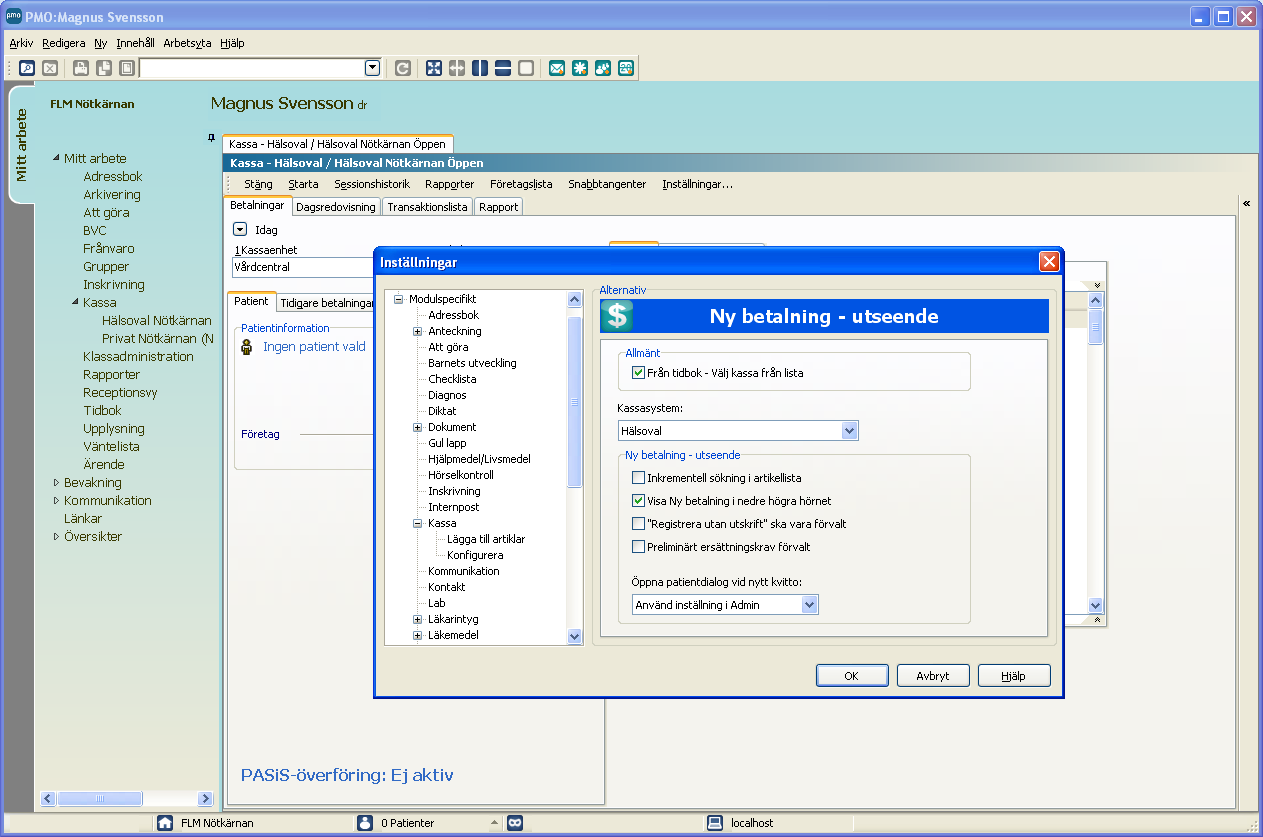1263x837 pixels.
Task: Open the Tidigare betalningar tab
Action: (x=324, y=301)
